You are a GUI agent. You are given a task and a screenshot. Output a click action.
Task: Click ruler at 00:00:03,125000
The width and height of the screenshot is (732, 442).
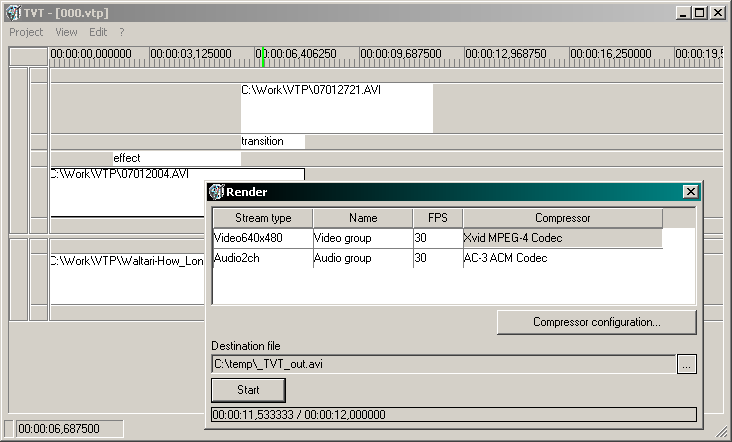190,54
